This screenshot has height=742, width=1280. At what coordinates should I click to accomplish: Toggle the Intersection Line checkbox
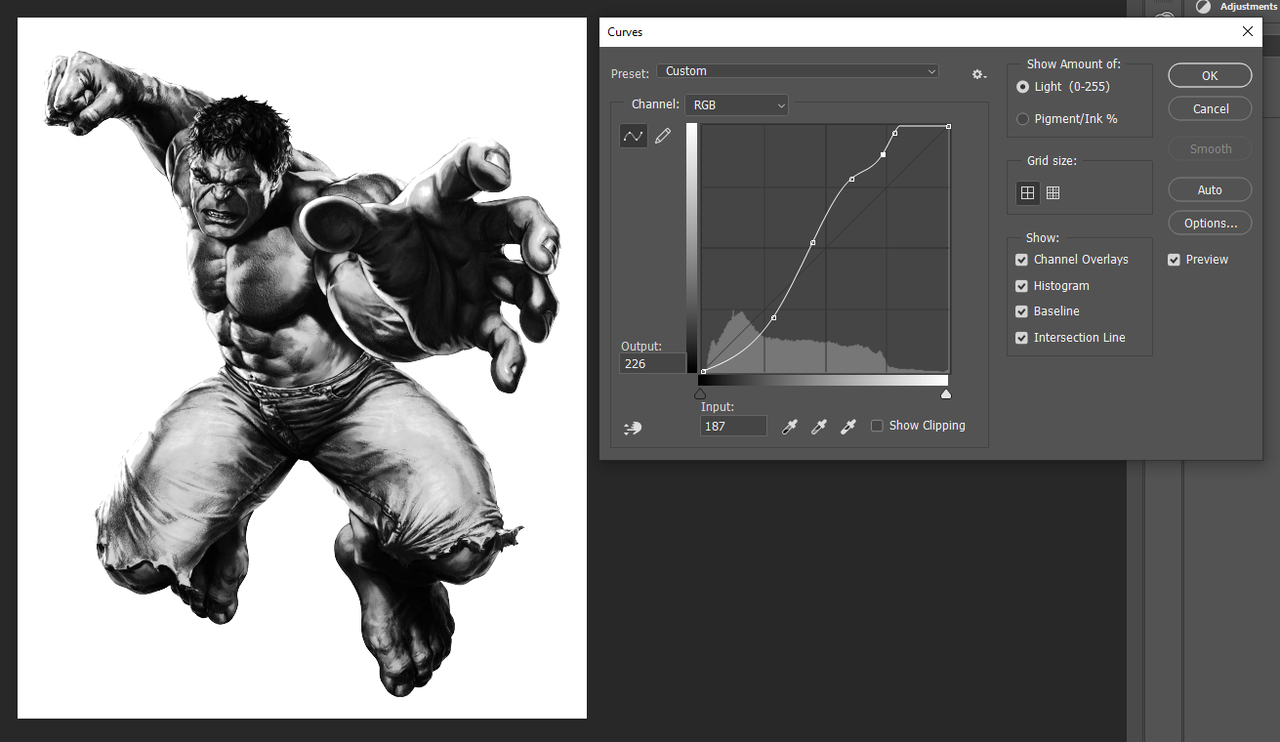pyautogui.click(x=1021, y=337)
